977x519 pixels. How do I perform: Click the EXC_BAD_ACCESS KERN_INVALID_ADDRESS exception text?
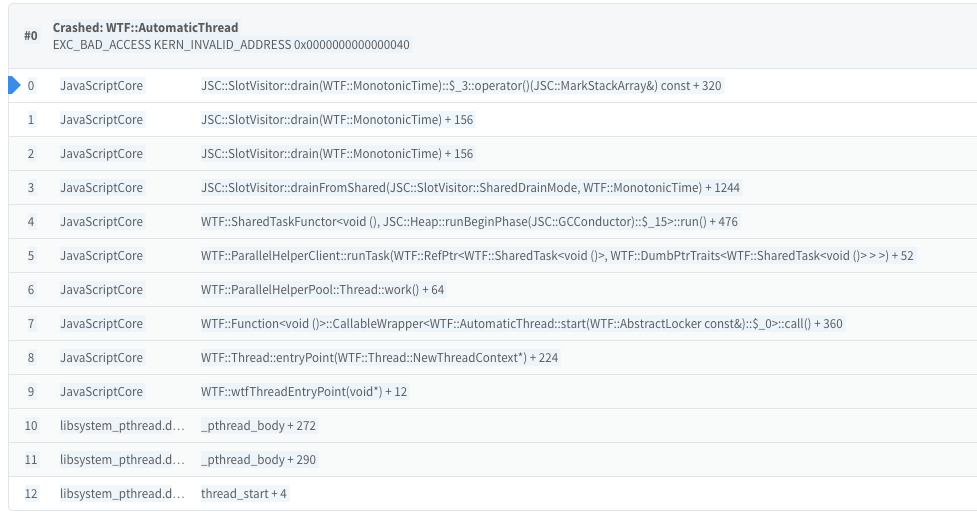pos(230,45)
